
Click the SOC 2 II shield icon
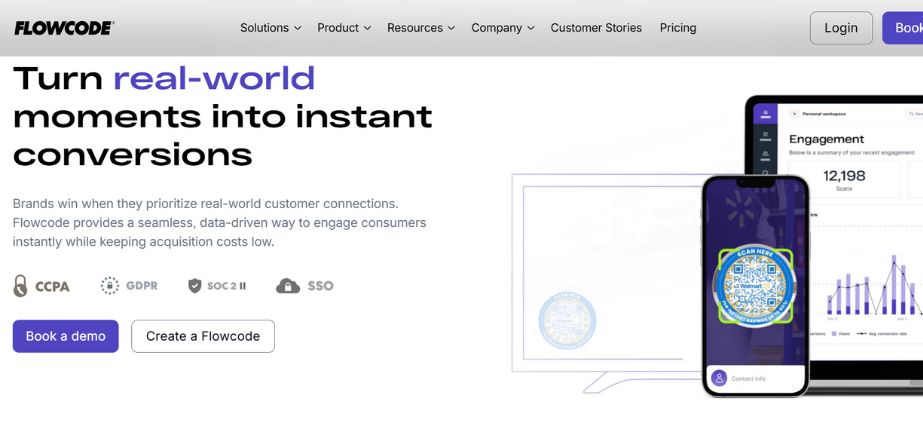pos(194,286)
